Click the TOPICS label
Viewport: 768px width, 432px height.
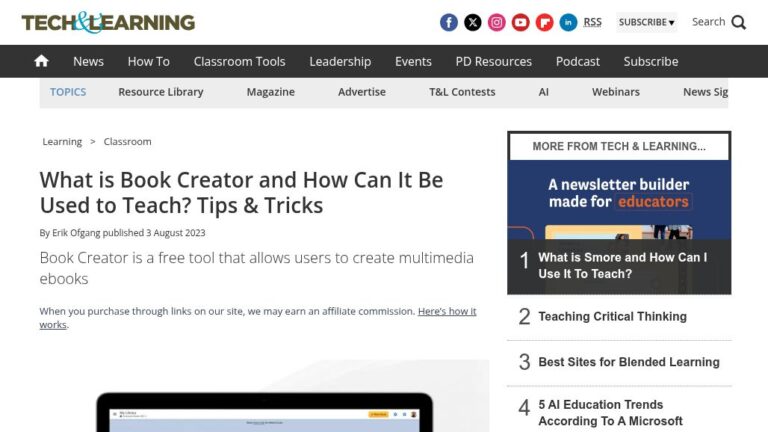(68, 92)
